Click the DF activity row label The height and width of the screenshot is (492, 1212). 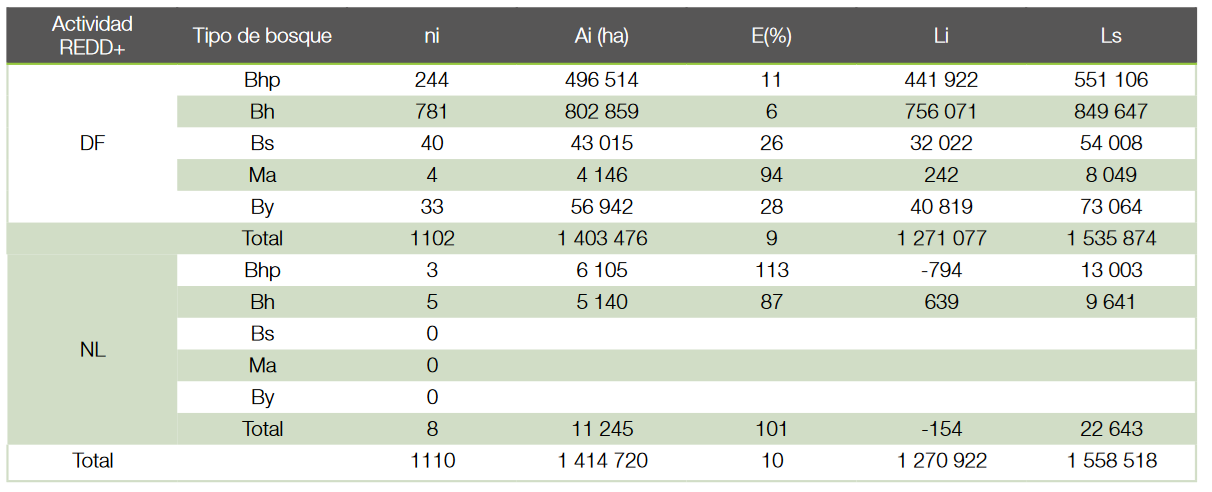(x=92, y=143)
